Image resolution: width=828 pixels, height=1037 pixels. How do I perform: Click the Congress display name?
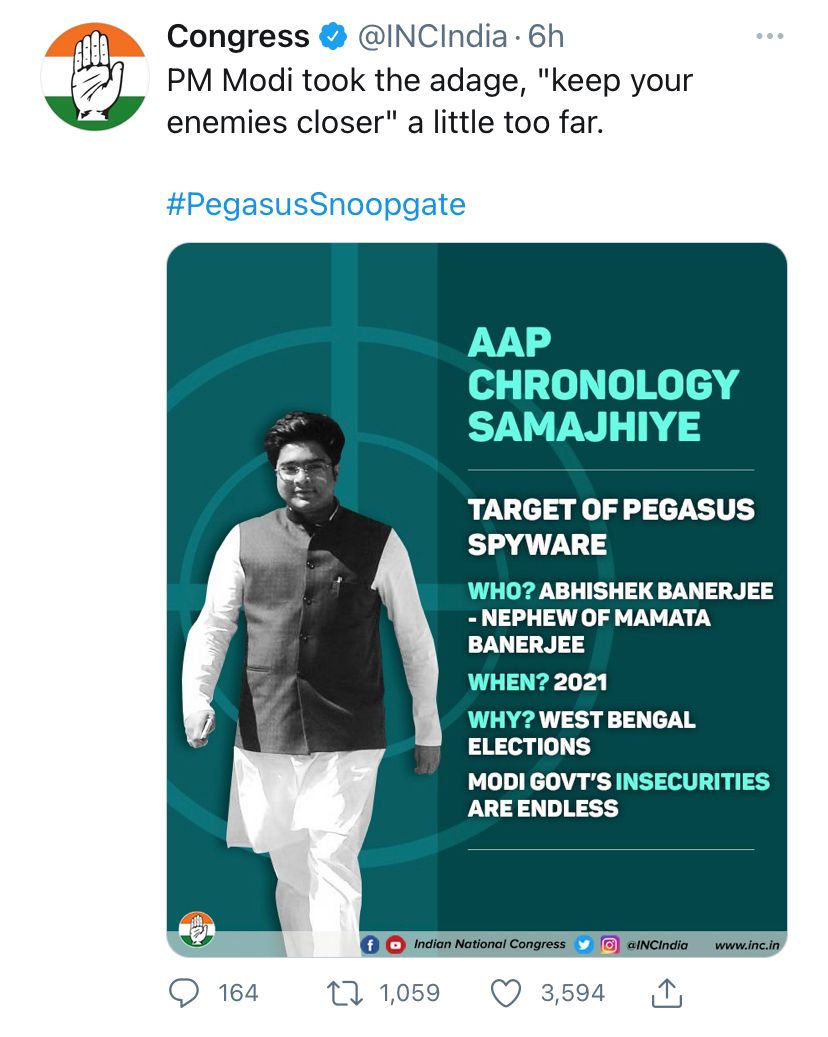tap(238, 36)
